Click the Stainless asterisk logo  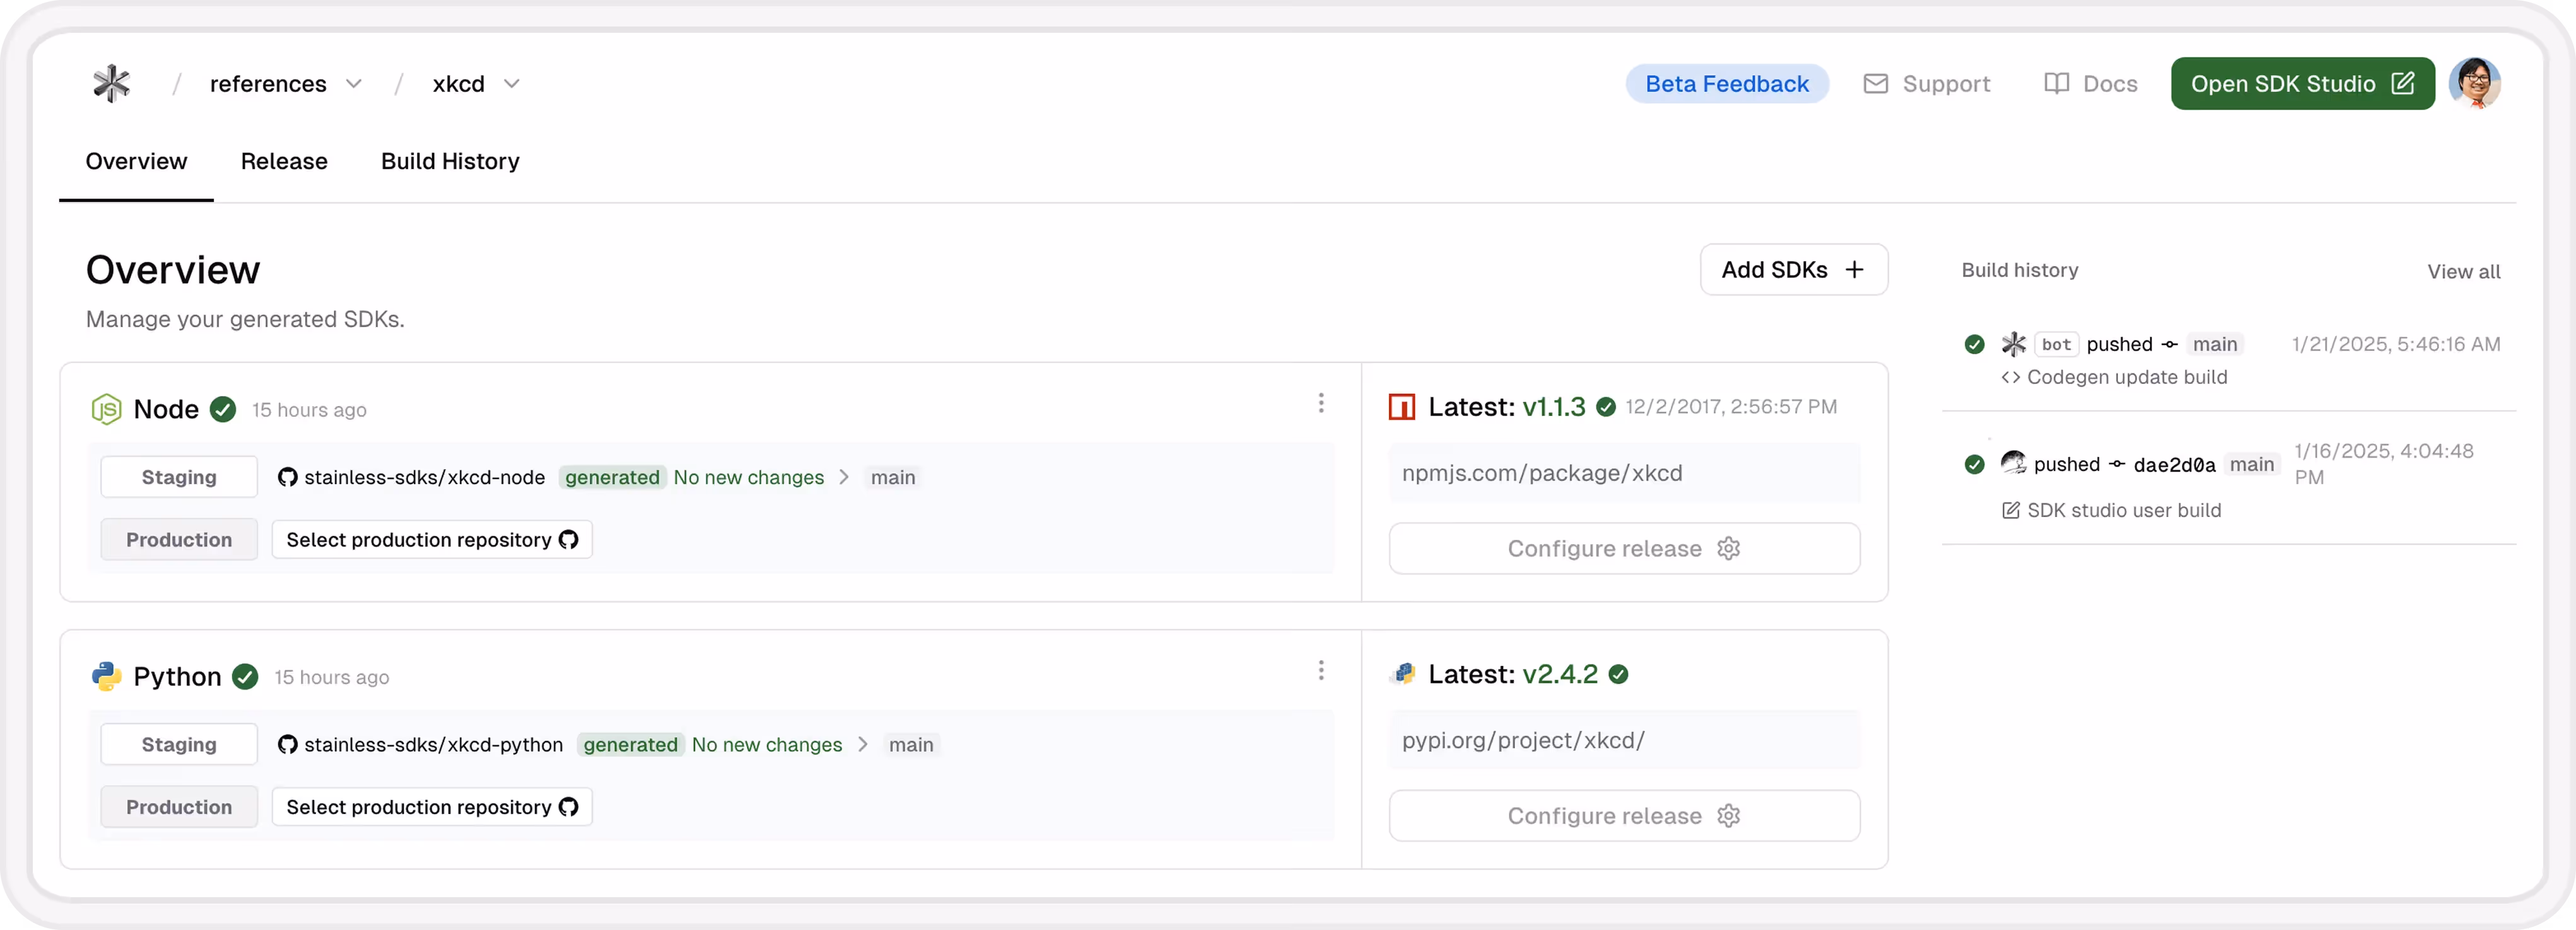click(111, 84)
